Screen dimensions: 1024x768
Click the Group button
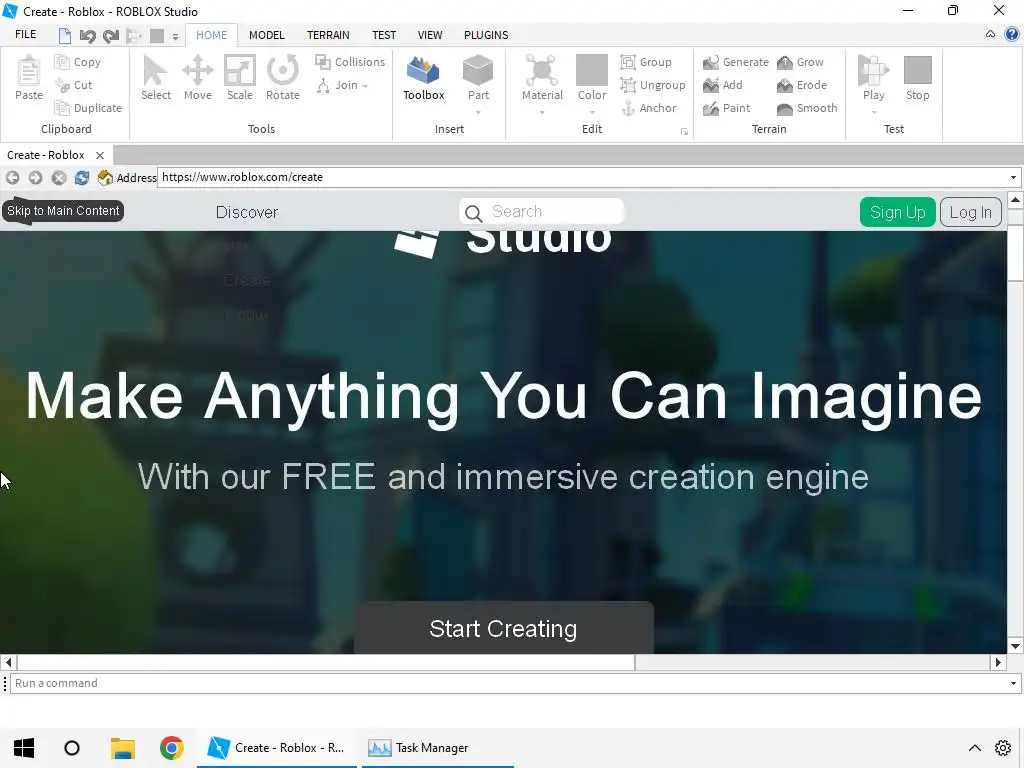(x=646, y=62)
